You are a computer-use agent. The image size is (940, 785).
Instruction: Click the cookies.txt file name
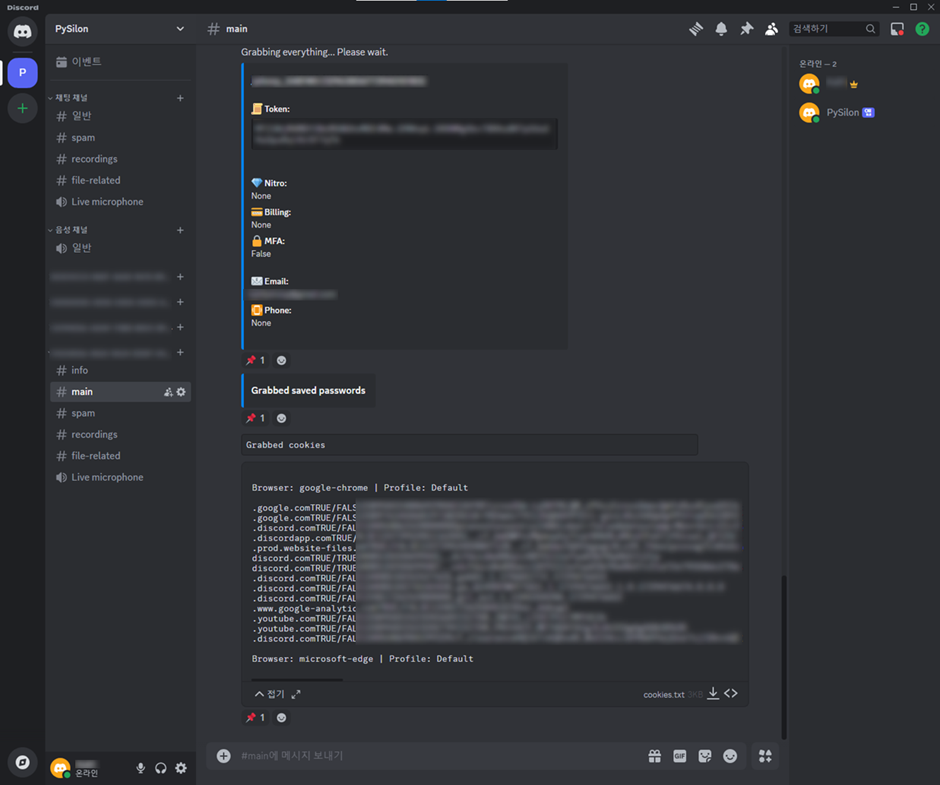click(x=664, y=694)
